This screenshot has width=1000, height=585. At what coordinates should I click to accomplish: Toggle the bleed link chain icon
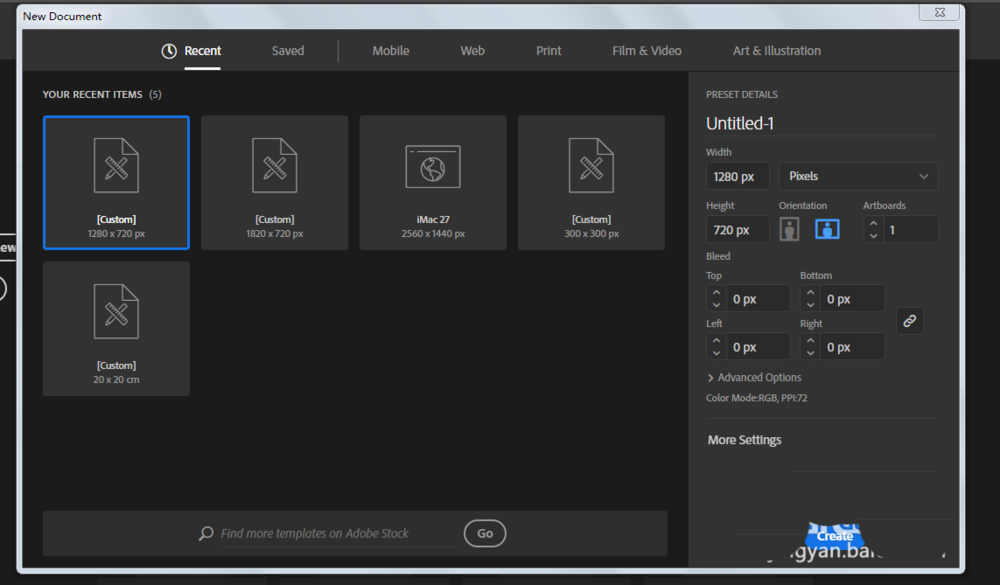[x=909, y=321]
